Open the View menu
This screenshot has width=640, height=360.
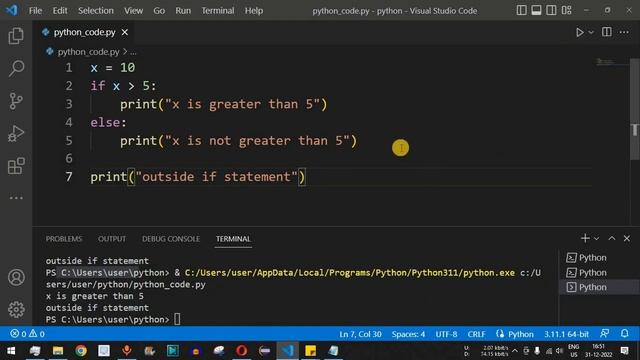(133, 11)
